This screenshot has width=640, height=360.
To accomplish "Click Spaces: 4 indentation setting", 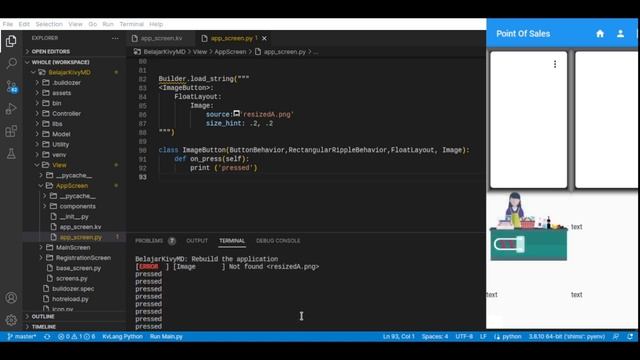I will 435,337.
